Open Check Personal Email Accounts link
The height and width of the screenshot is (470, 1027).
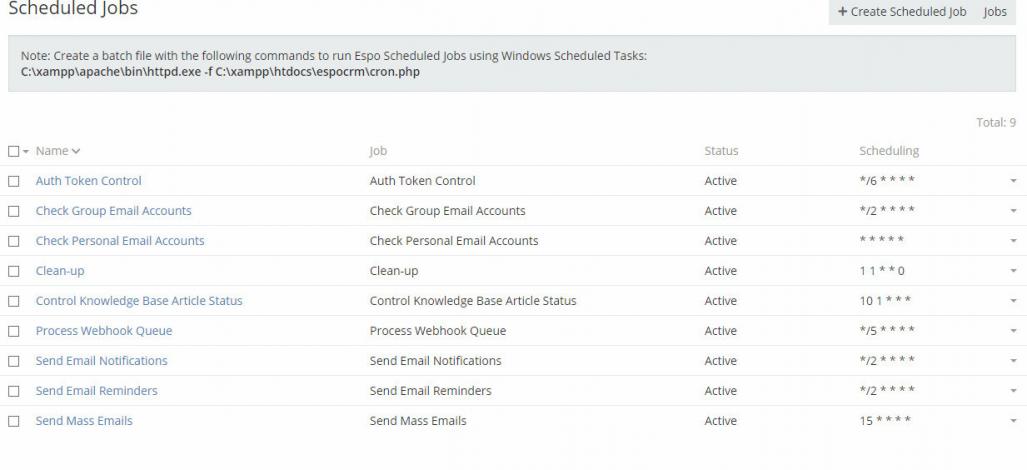click(120, 241)
